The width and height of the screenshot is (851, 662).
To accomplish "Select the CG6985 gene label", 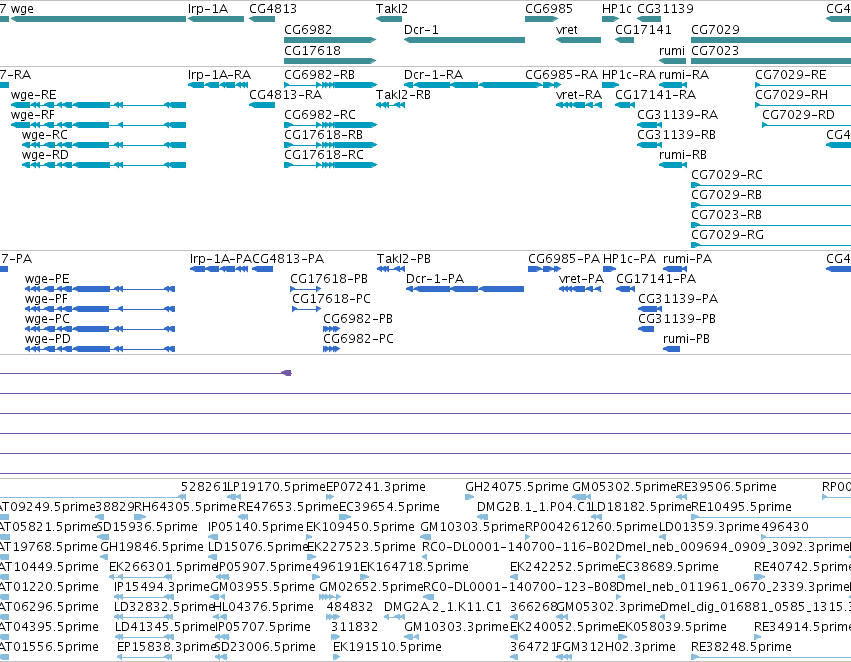I will 549,9.
